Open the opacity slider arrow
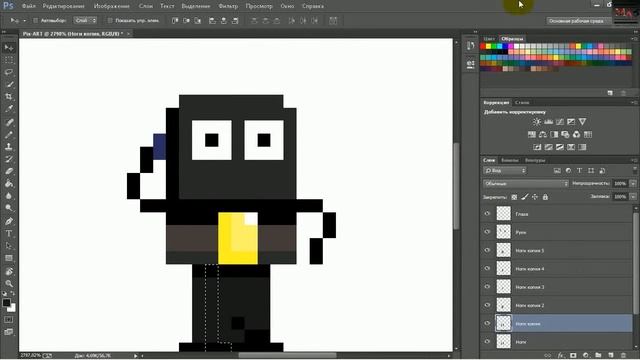The height and width of the screenshot is (360, 640). pos(633,184)
